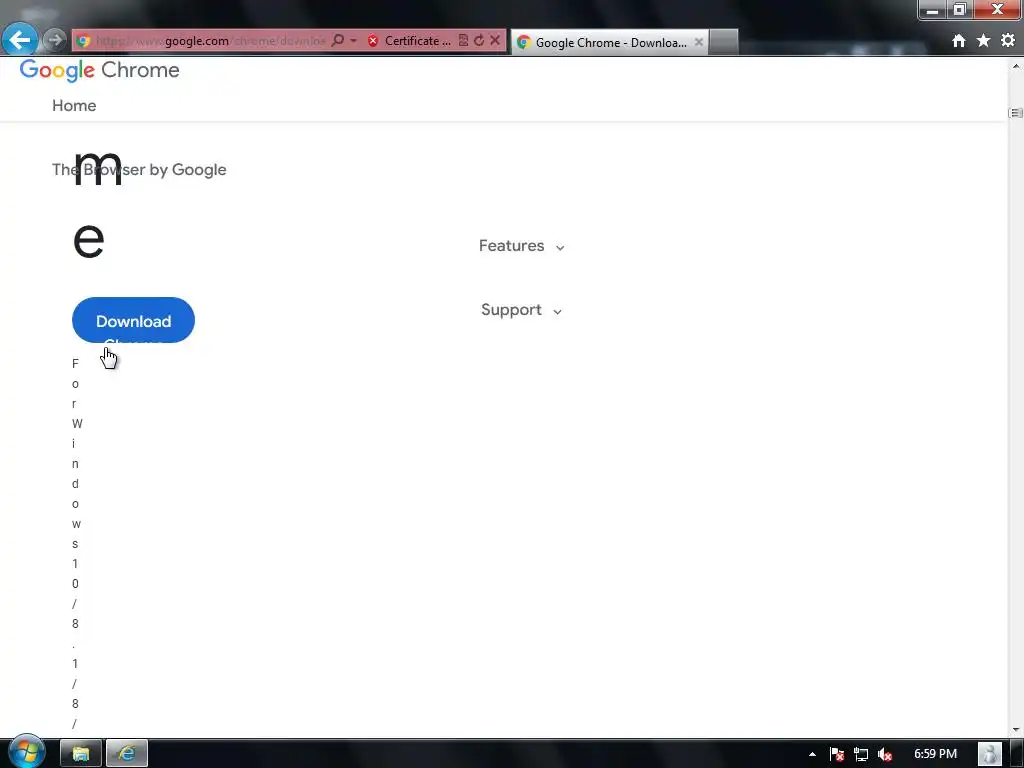Click the google.com address bar URL
The image size is (1024, 768).
[x=210, y=40]
